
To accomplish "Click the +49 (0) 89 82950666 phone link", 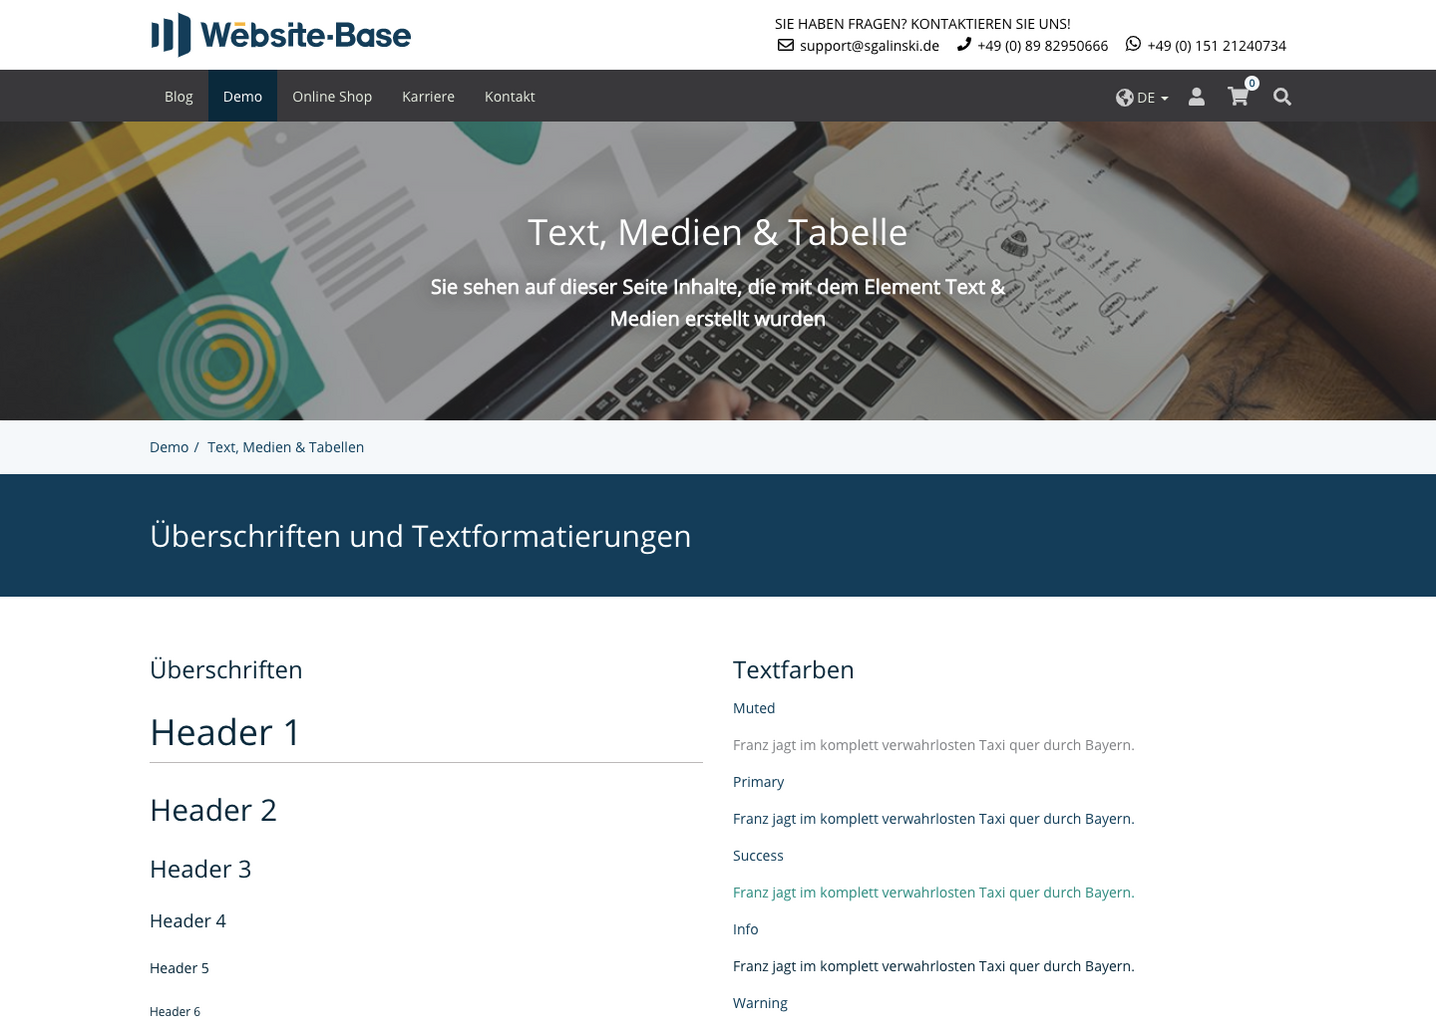I will (x=1042, y=45).
